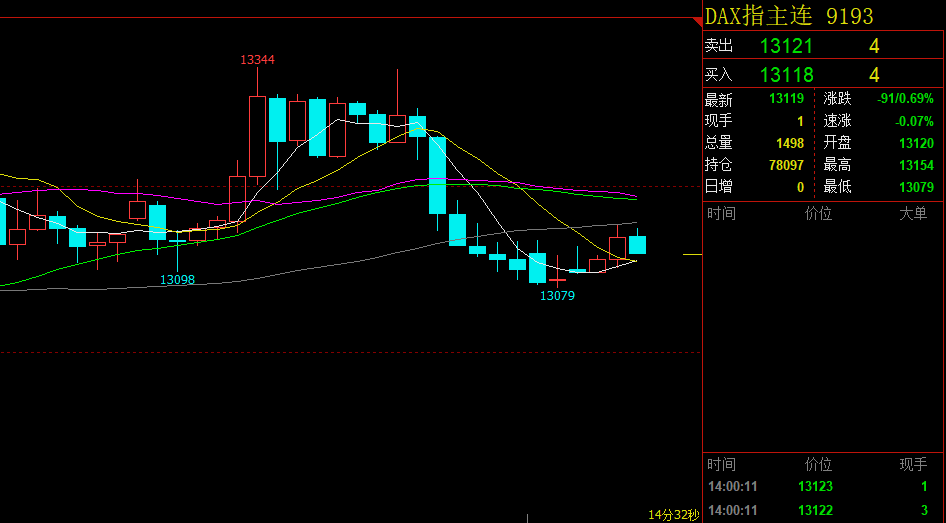This screenshot has width=946, height=523.
Task: Click the sell volume 4 beside 13121
Action: point(874,46)
